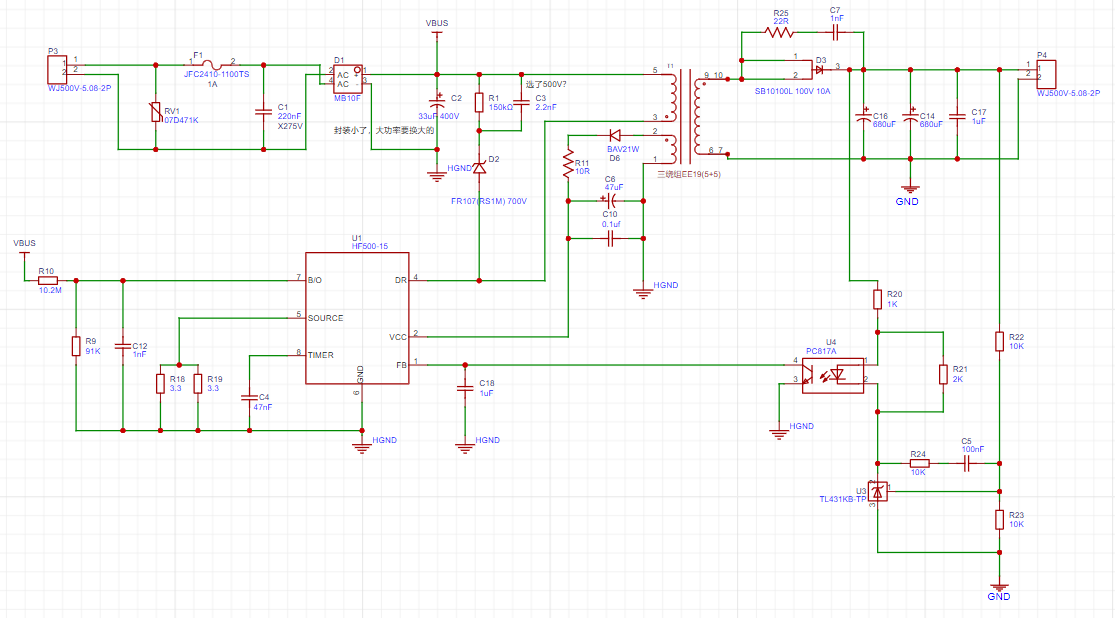1115x618 pixels.
Task: Select the U4 optocoupler symbol
Action: pyautogui.click(x=833, y=375)
